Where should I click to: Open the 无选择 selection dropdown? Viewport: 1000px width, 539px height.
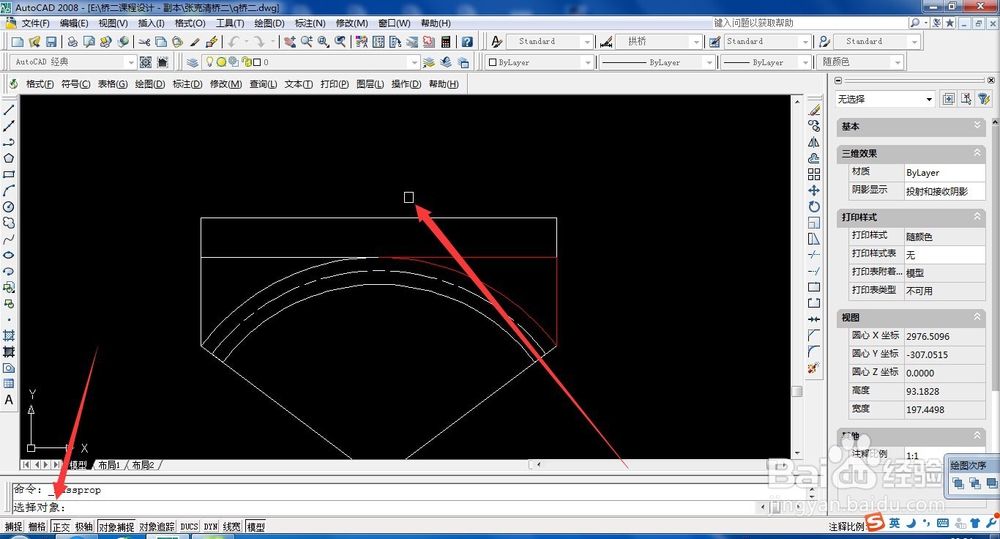pyautogui.click(x=929, y=99)
